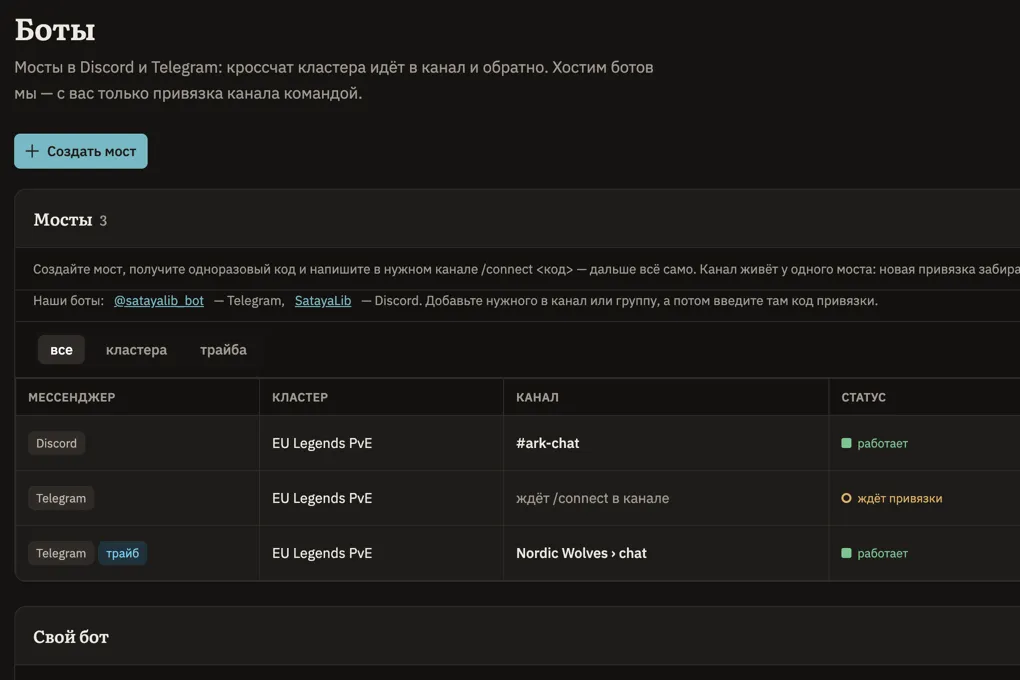This screenshot has height=680, width=1020.
Task: Click Telegram badge in the pending row
Action: 61,498
